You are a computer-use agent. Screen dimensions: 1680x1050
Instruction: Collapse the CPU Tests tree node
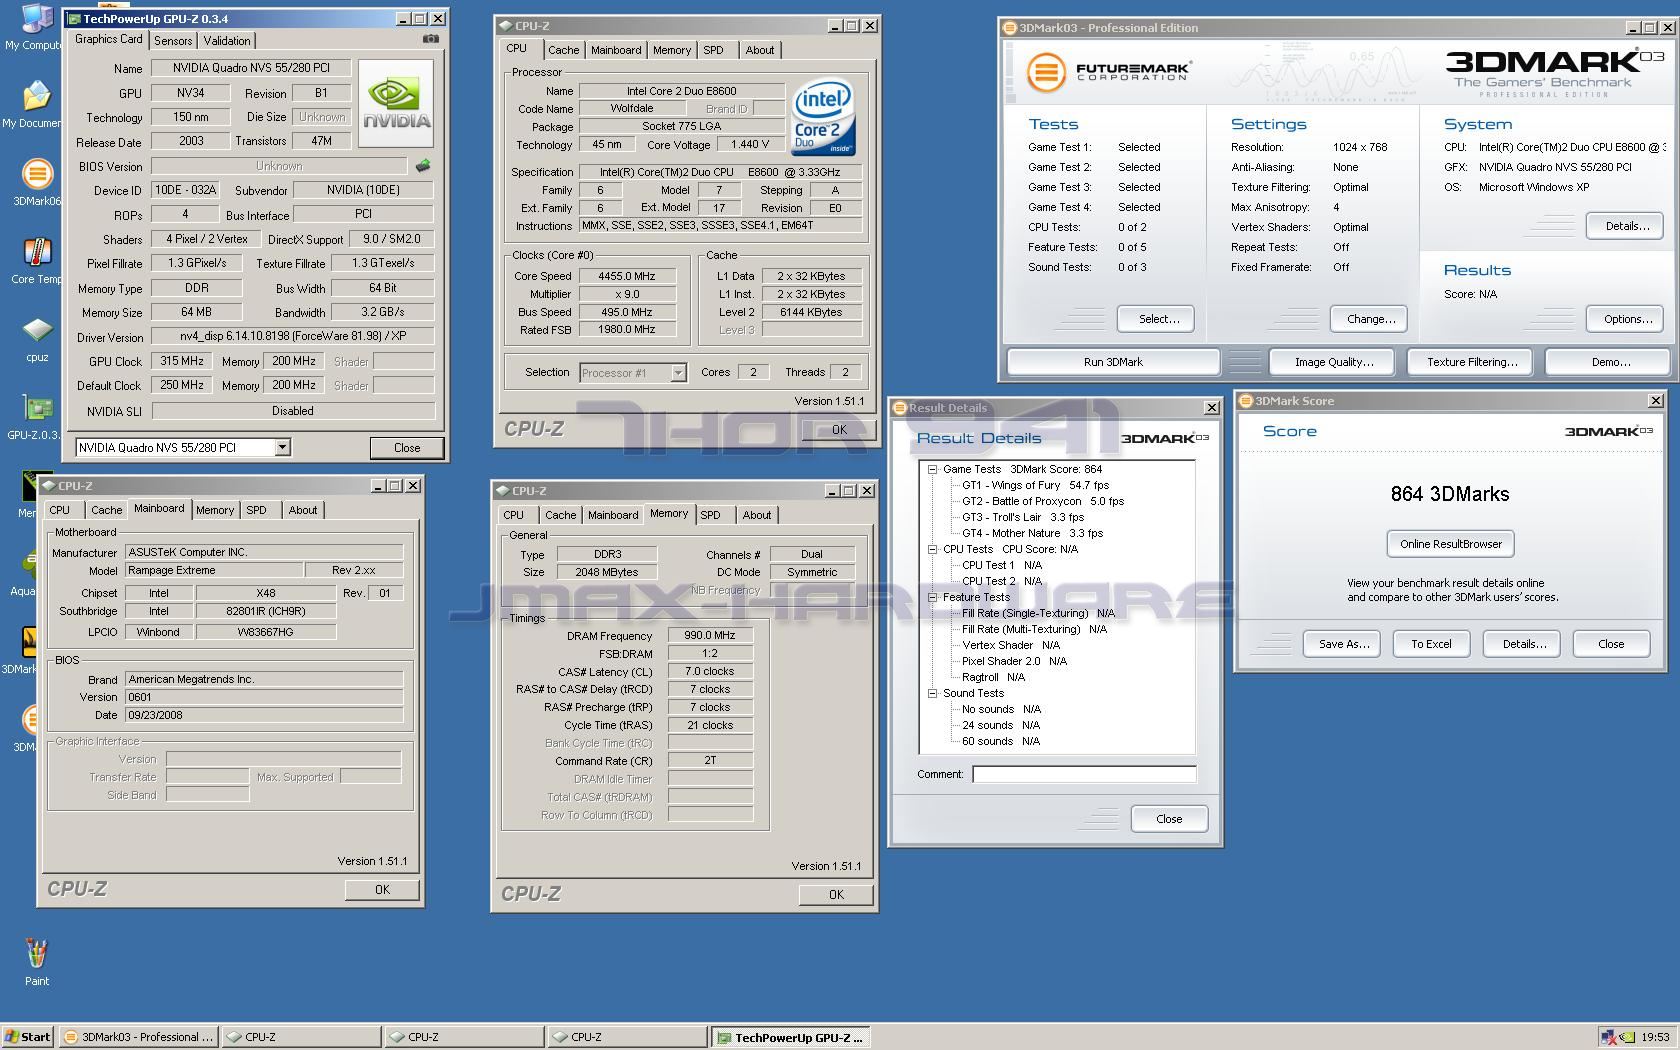(x=932, y=549)
